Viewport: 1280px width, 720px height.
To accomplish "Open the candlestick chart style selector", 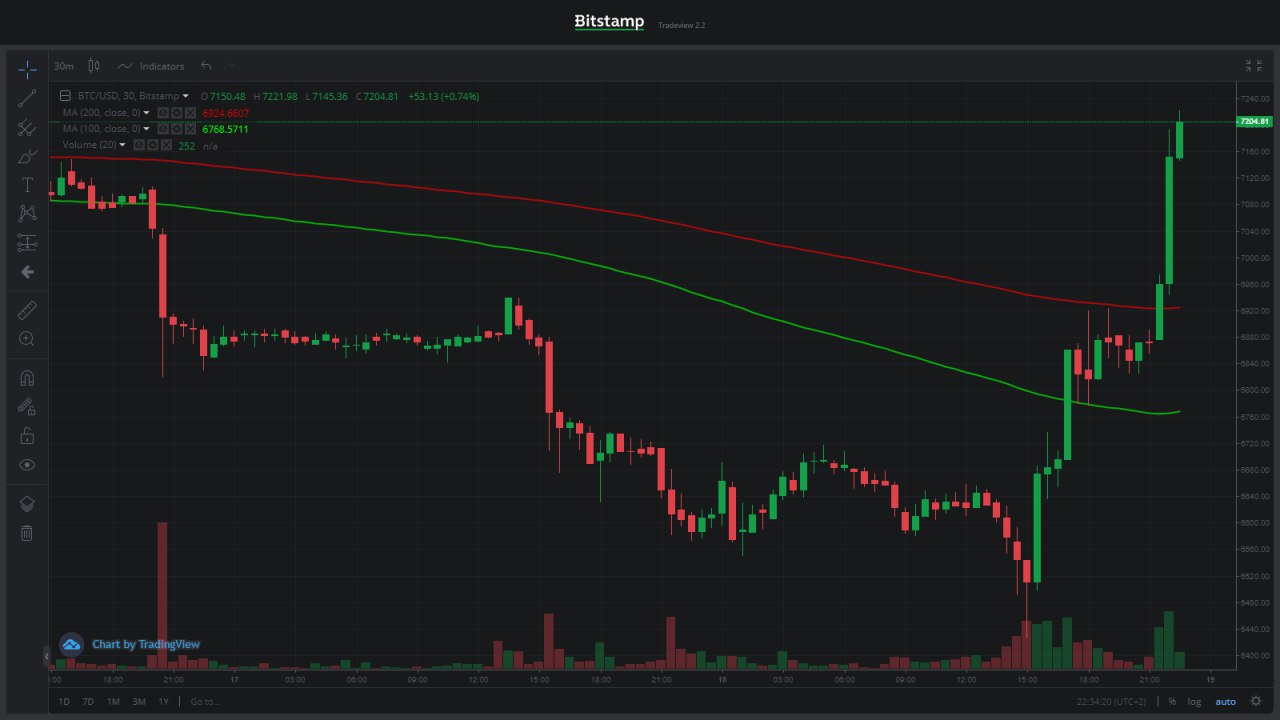I will tap(94, 66).
